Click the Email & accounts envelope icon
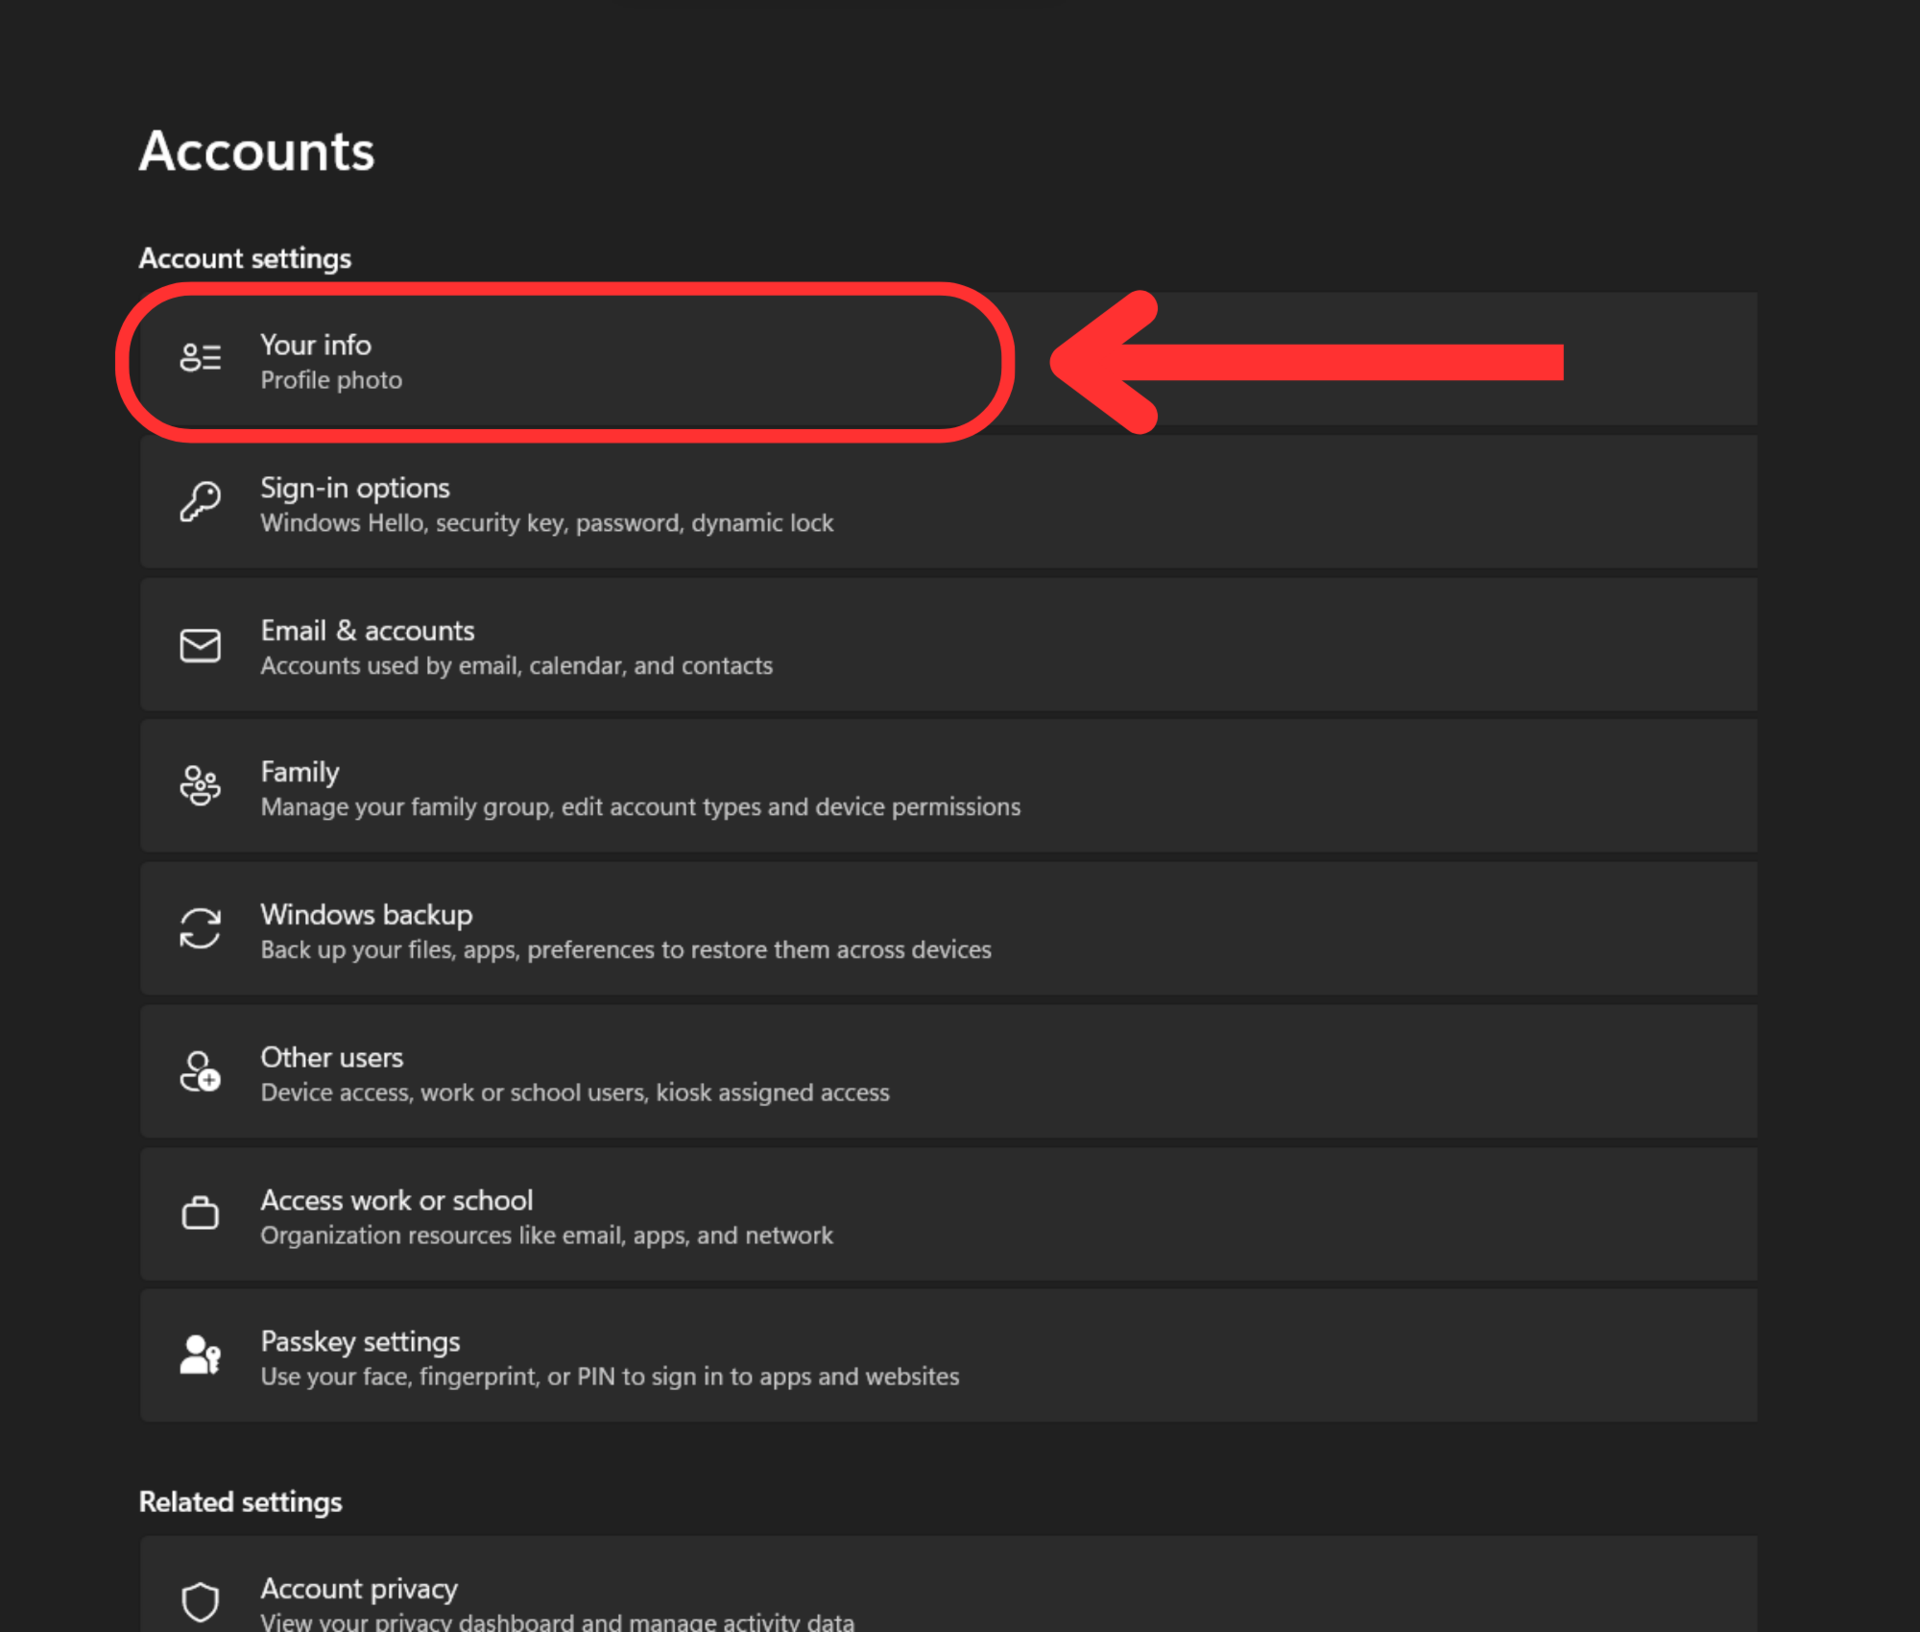 (x=200, y=645)
